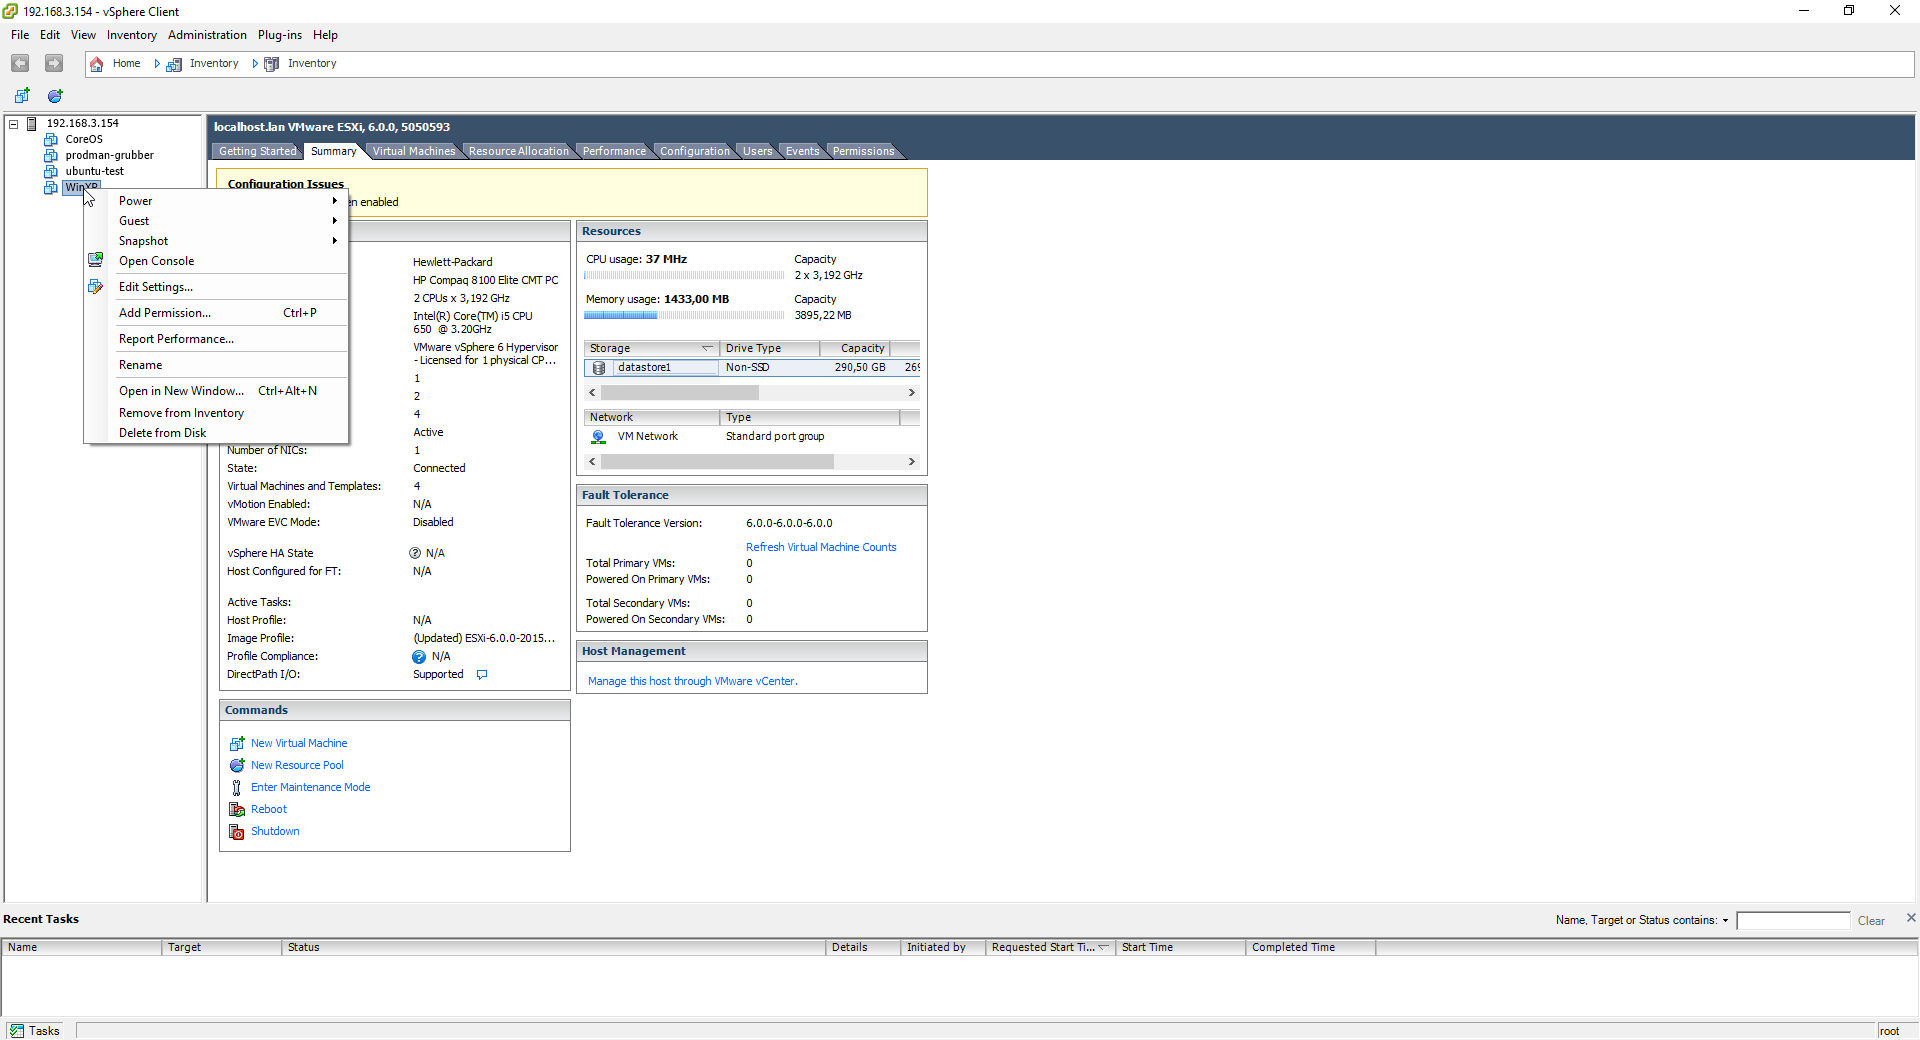Select the CoreOS VM in inventory tree

(x=84, y=140)
